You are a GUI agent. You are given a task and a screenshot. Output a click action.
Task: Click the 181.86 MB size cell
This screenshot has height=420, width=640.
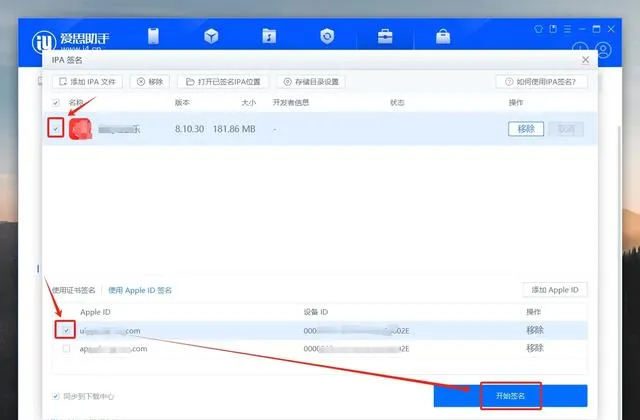click(x=234, y=129)
